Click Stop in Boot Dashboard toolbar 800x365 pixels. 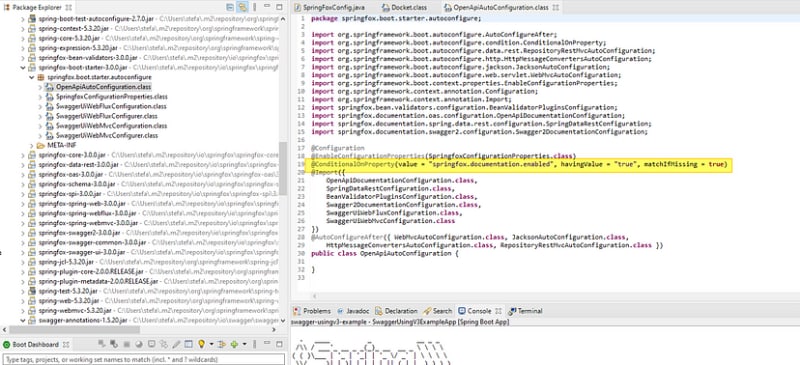pyautogui.click(x=127, y=344)
